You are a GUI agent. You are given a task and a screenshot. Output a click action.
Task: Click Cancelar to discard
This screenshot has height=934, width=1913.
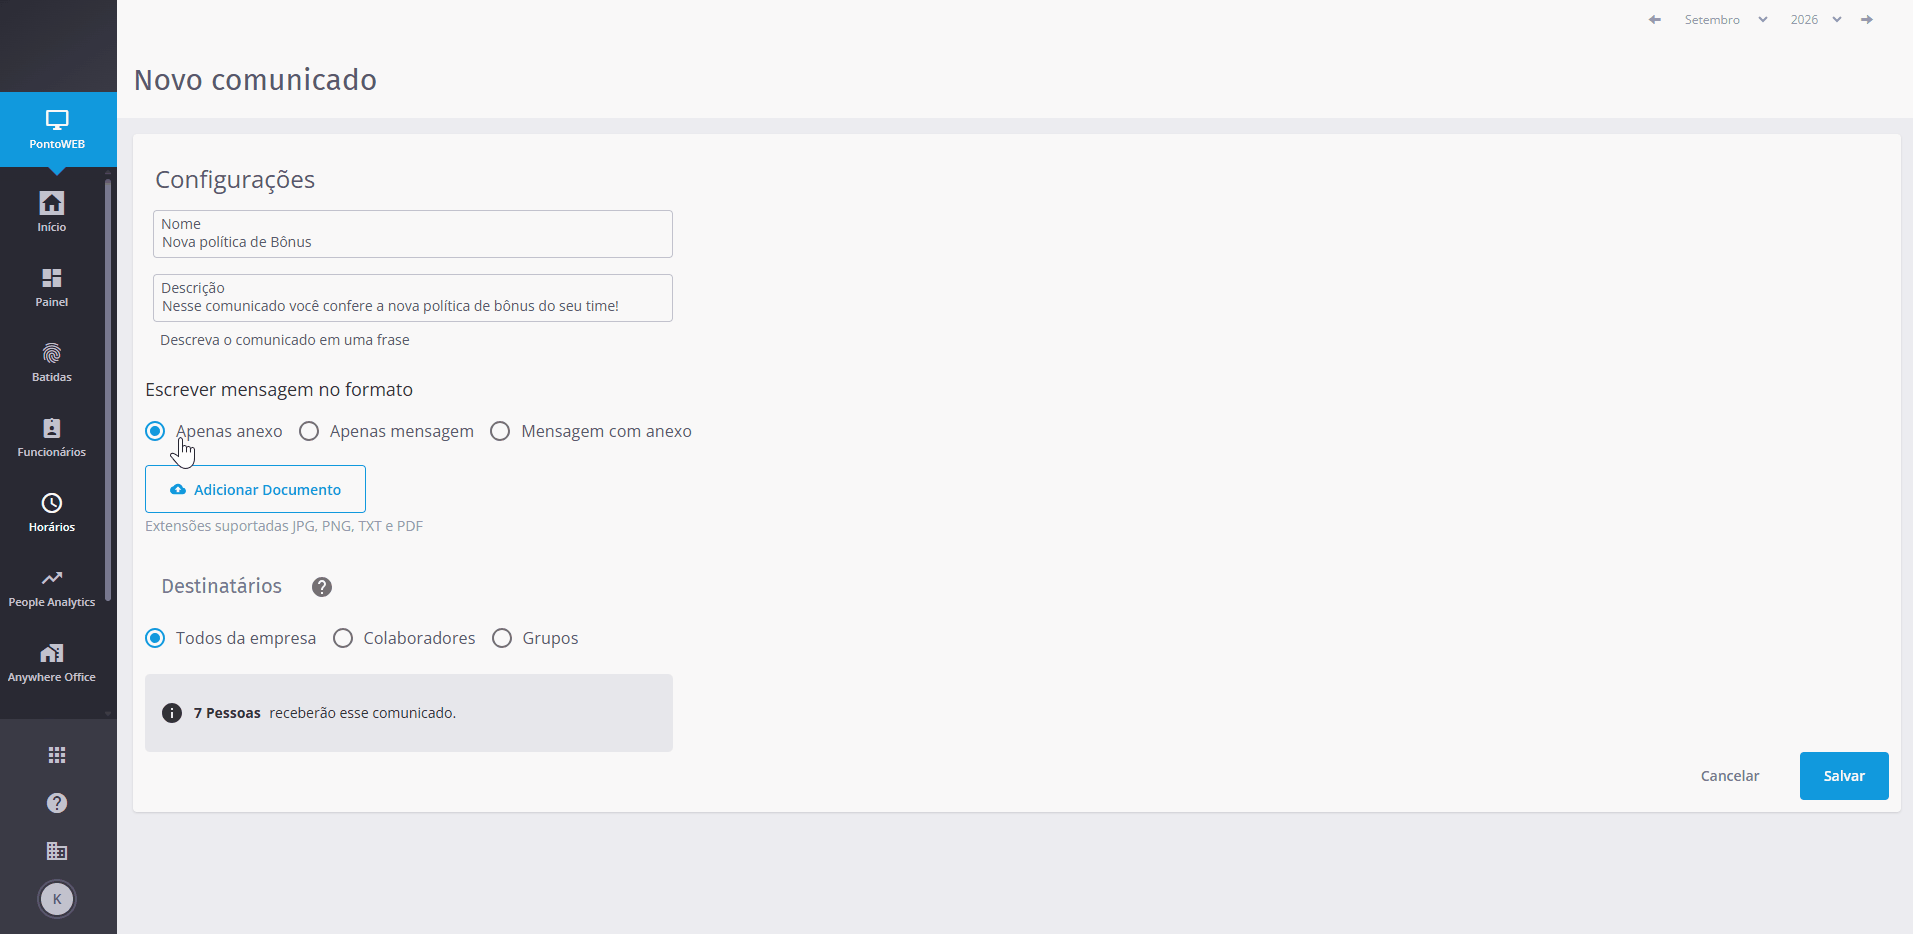tap(1730, 776)
